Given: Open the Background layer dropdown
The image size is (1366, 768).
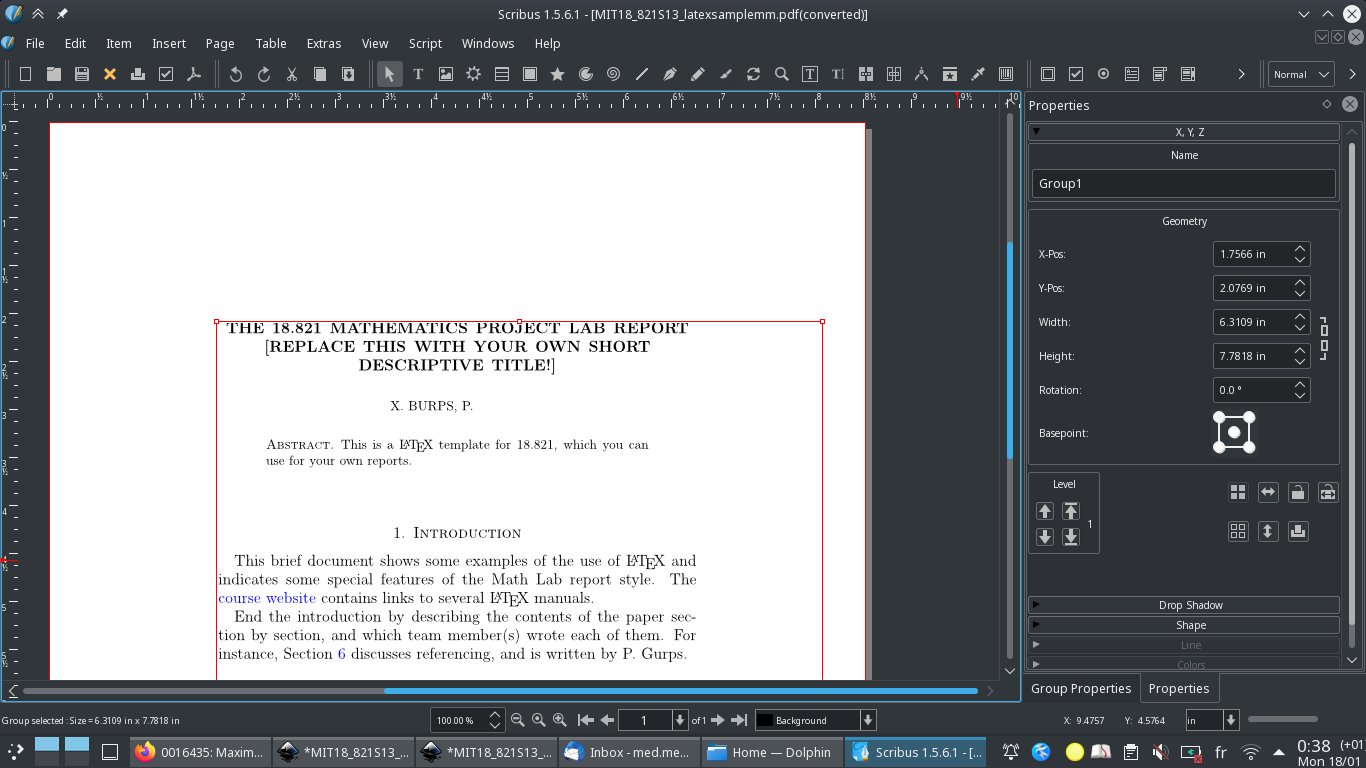Looking at the screenshot, I should click(815, 720).
